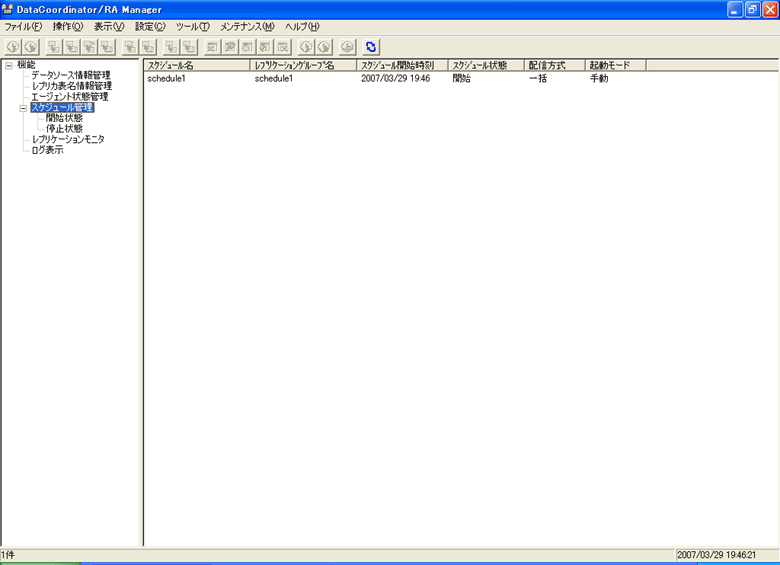
Task: Collapse the スケジュール管理 tree branch
Action: (x=23, y=108)
